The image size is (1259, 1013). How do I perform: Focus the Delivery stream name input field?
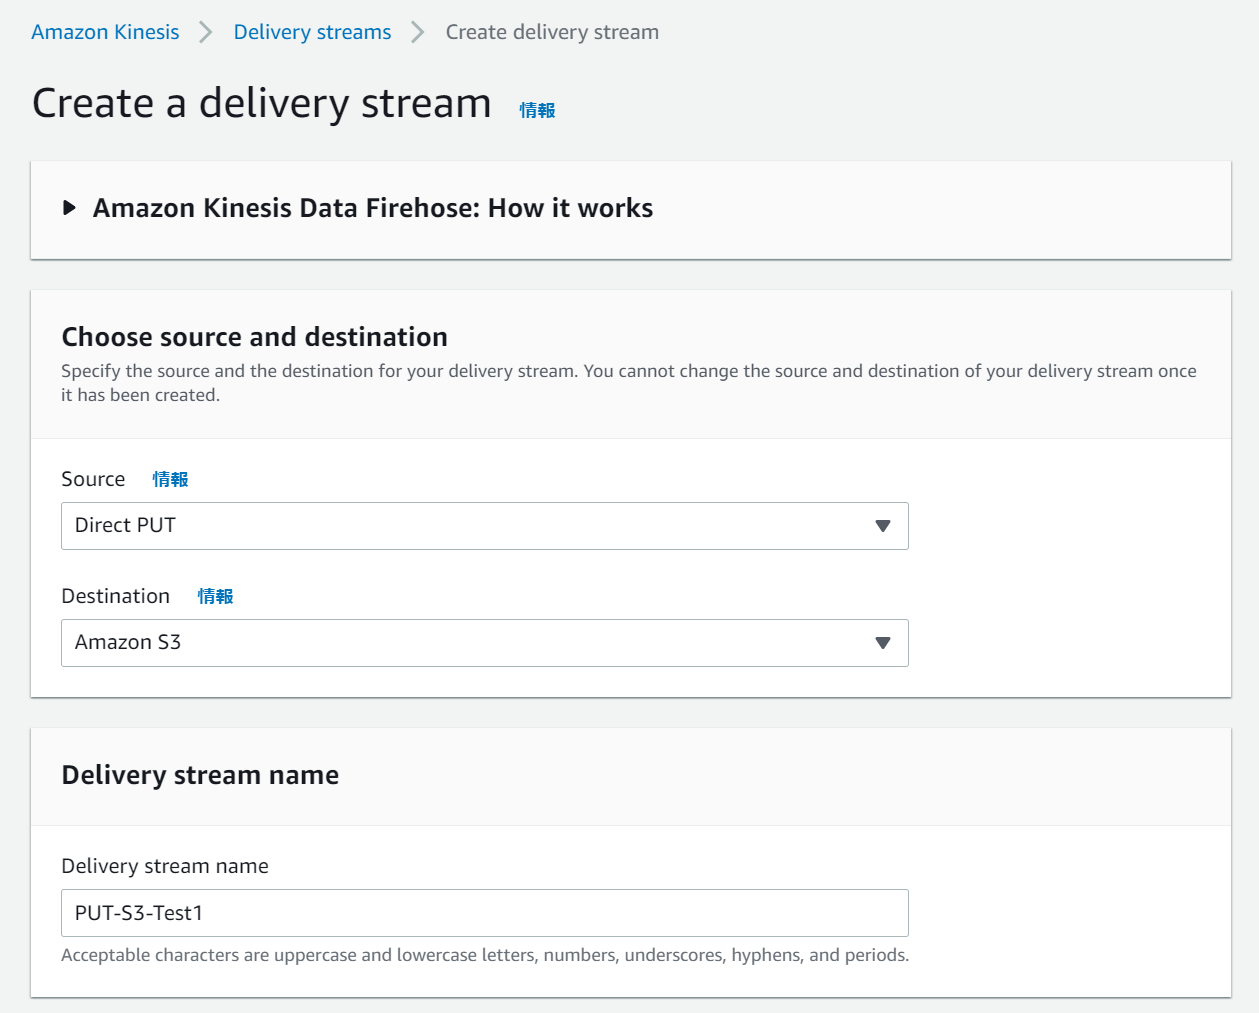[x=485, y=913]
